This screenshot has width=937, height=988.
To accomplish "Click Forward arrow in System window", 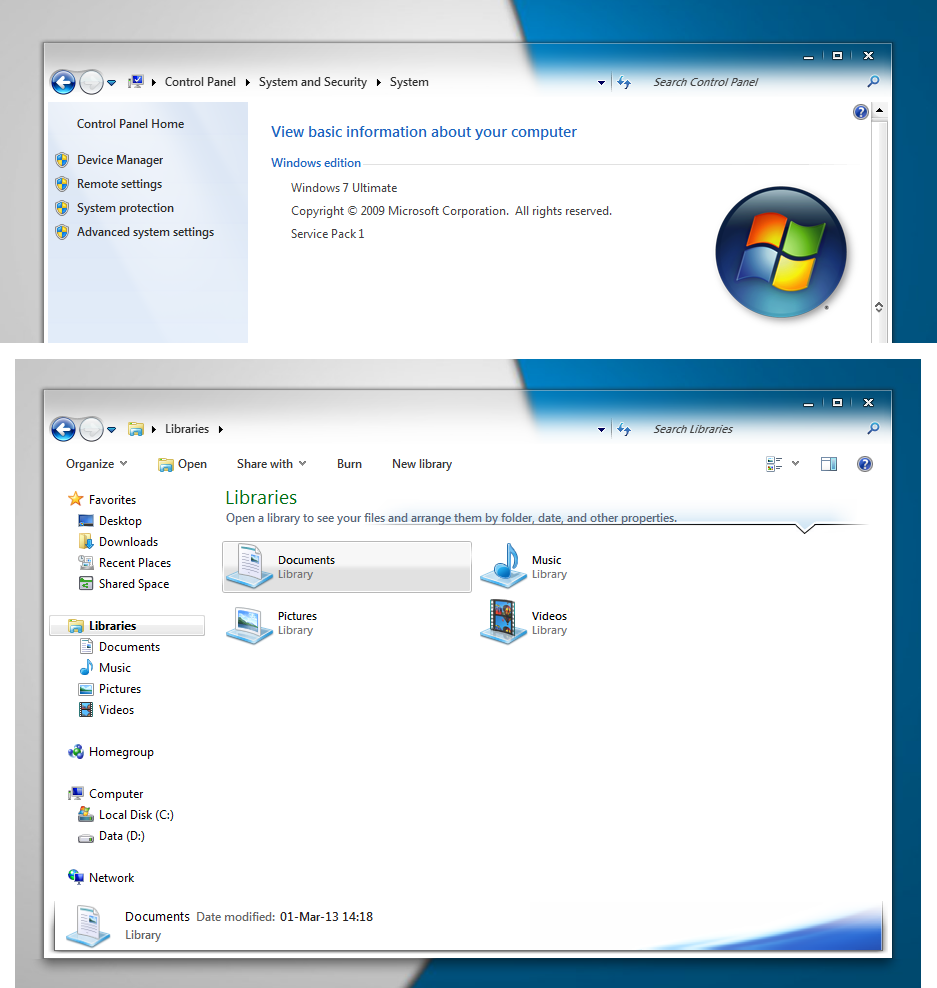I will pyautogui.click(x=92, y=82).
